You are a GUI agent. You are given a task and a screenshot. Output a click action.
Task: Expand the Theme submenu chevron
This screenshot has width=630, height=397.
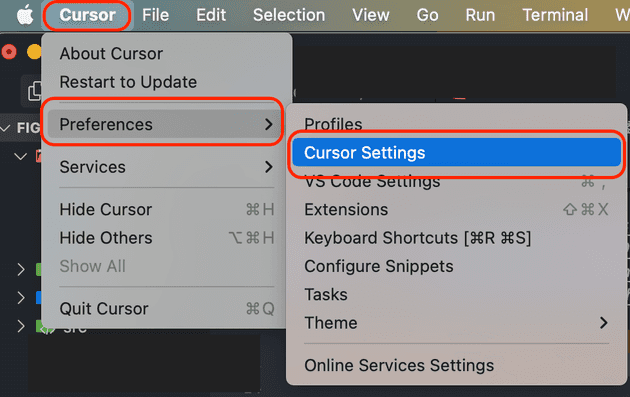[603, 323]
